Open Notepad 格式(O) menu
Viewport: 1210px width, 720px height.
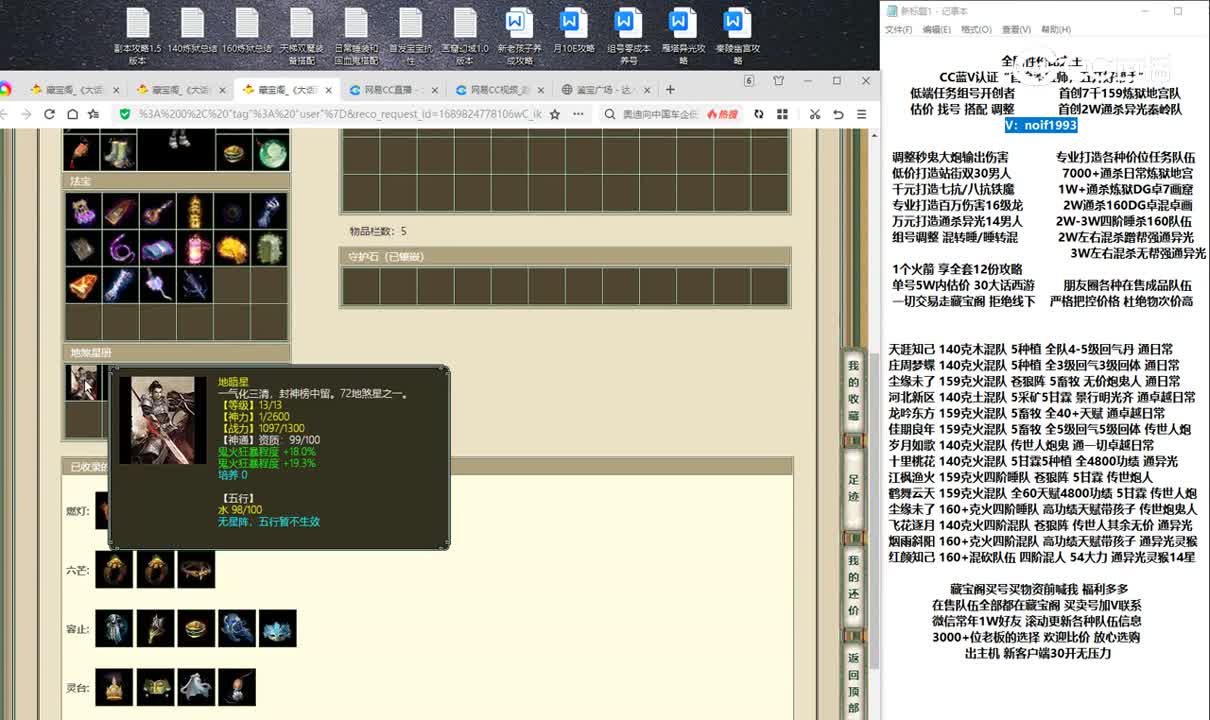point(976,30)
